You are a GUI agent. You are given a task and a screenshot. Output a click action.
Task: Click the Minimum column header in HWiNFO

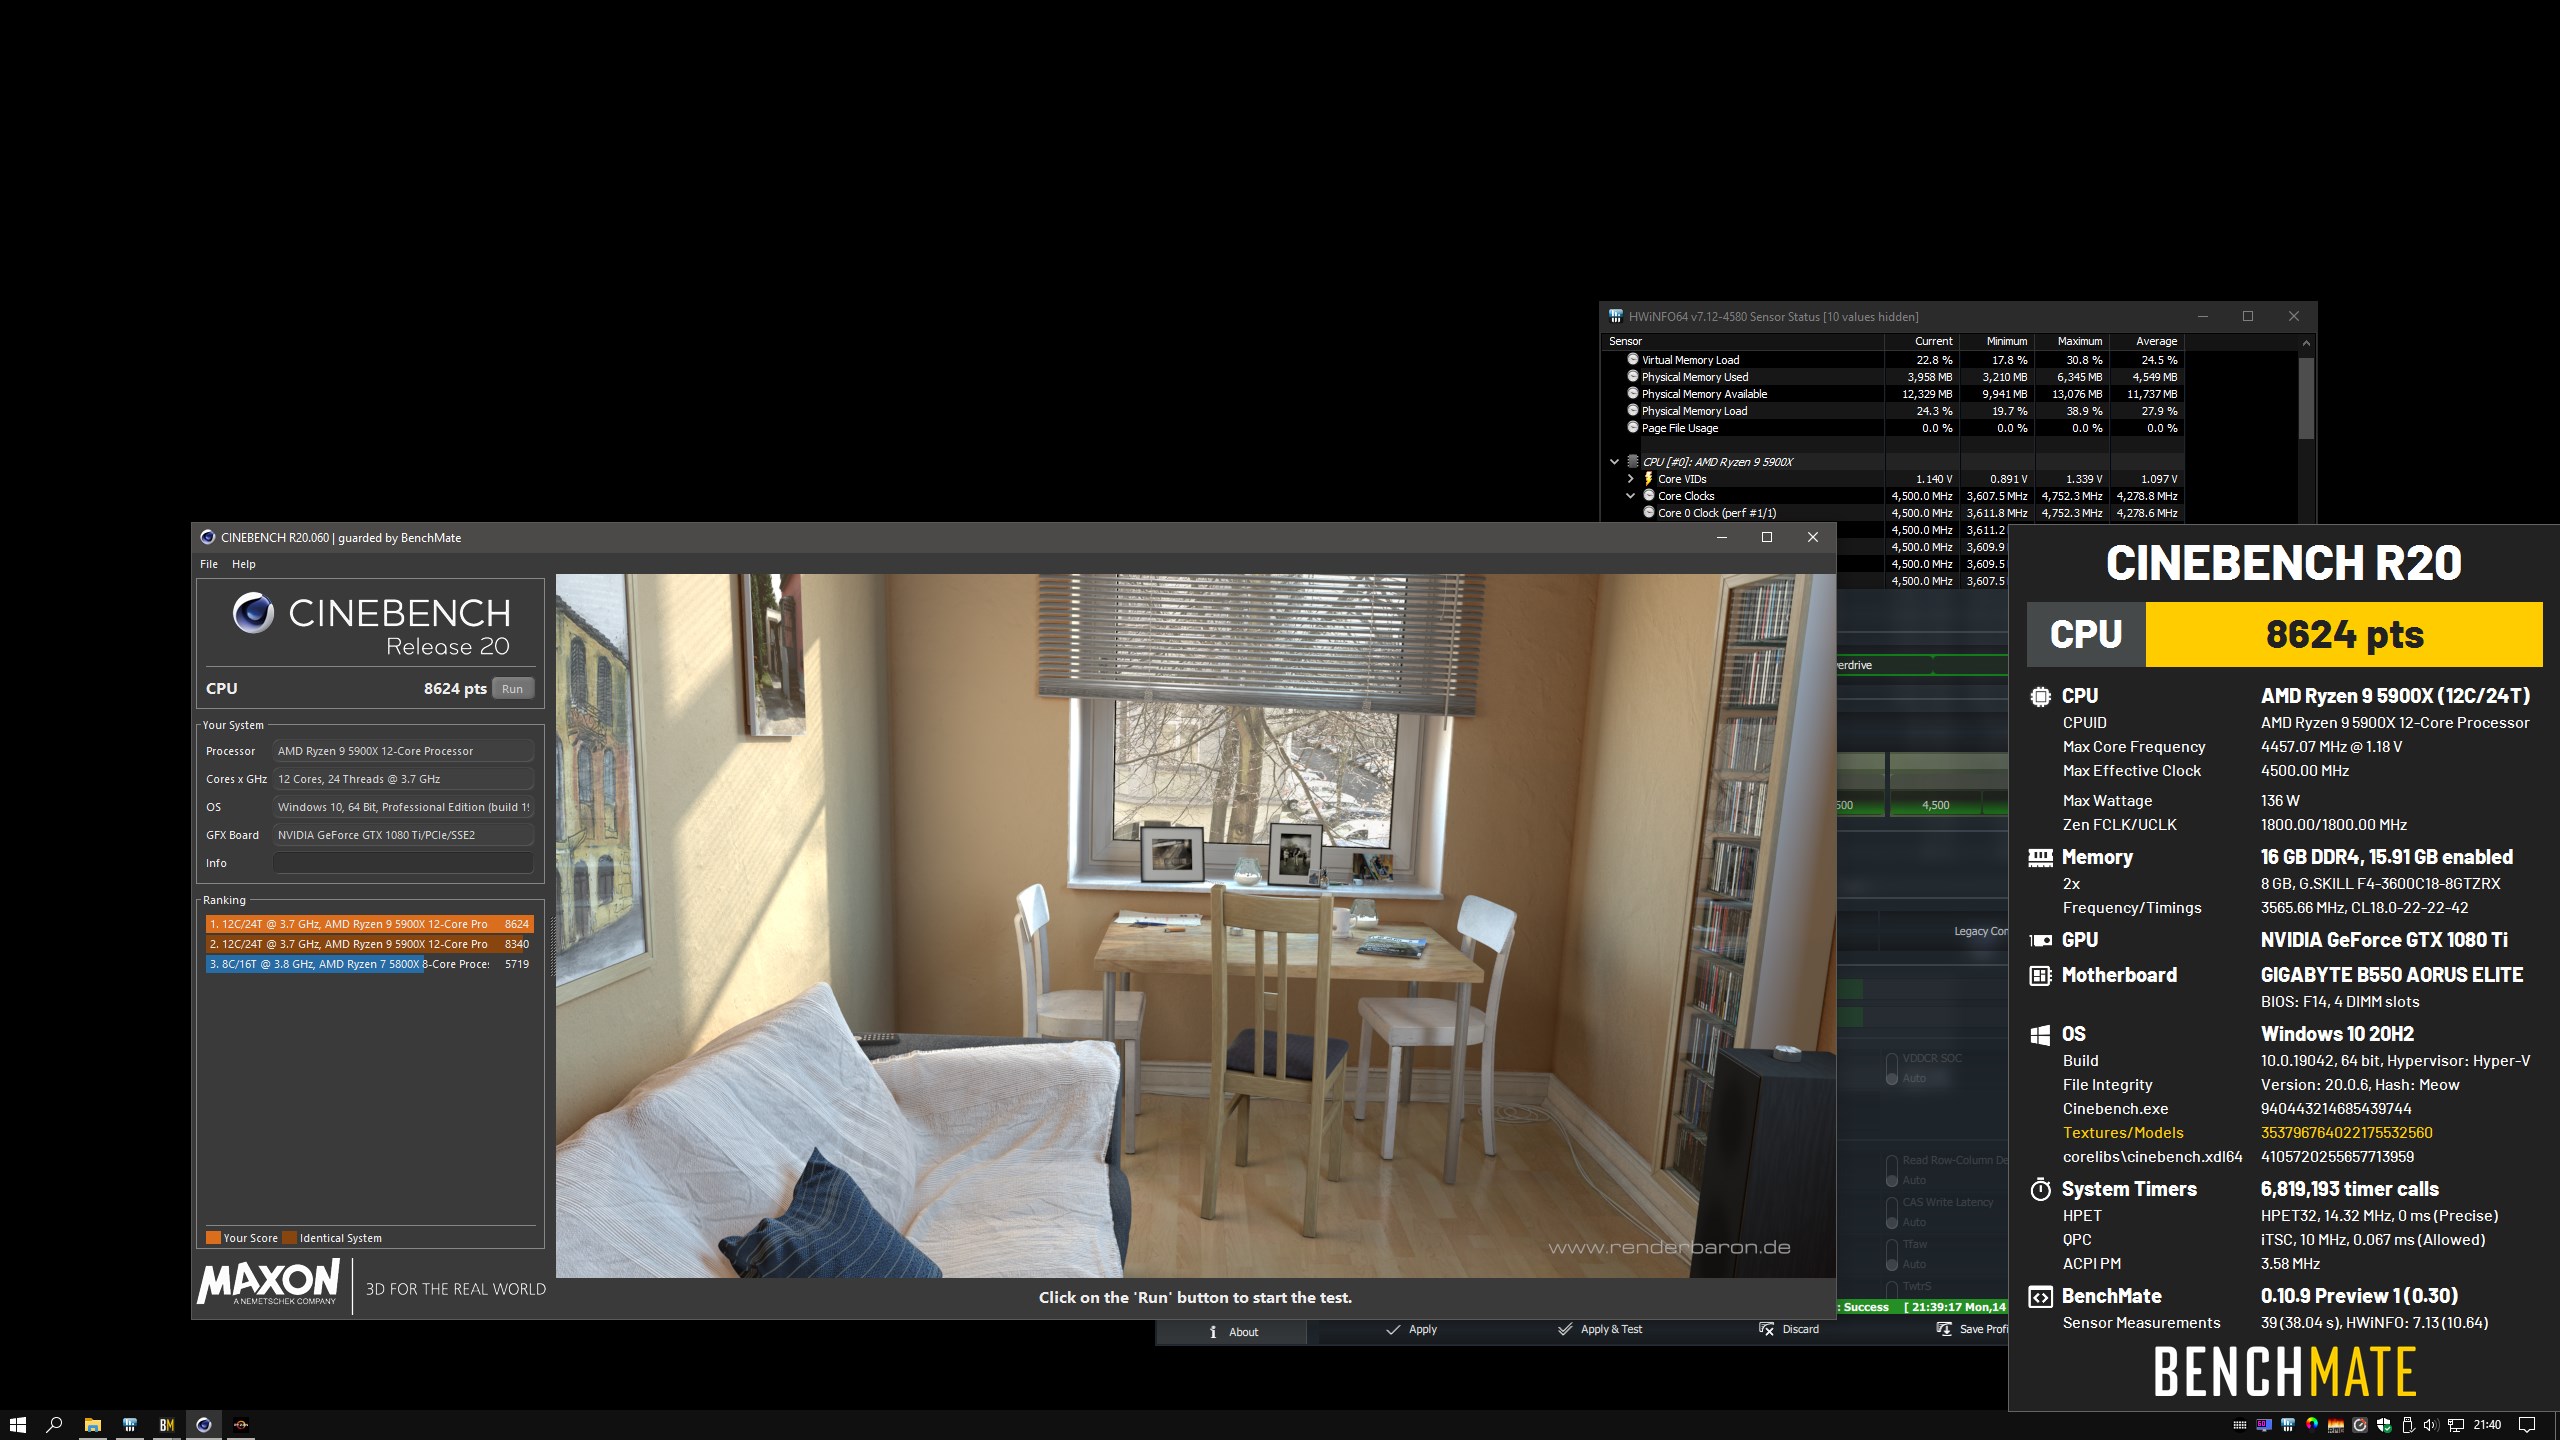1997,341
